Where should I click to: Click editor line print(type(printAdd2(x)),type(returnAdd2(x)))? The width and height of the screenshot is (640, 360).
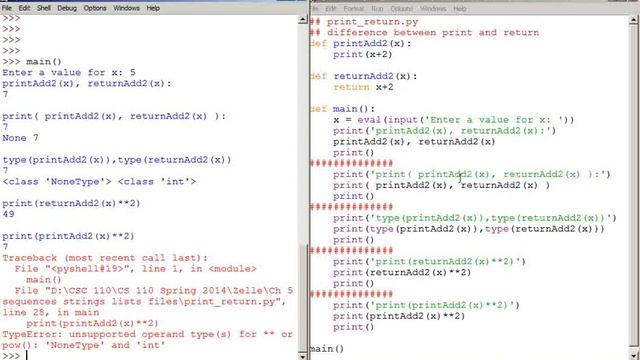tap(469, 229)
